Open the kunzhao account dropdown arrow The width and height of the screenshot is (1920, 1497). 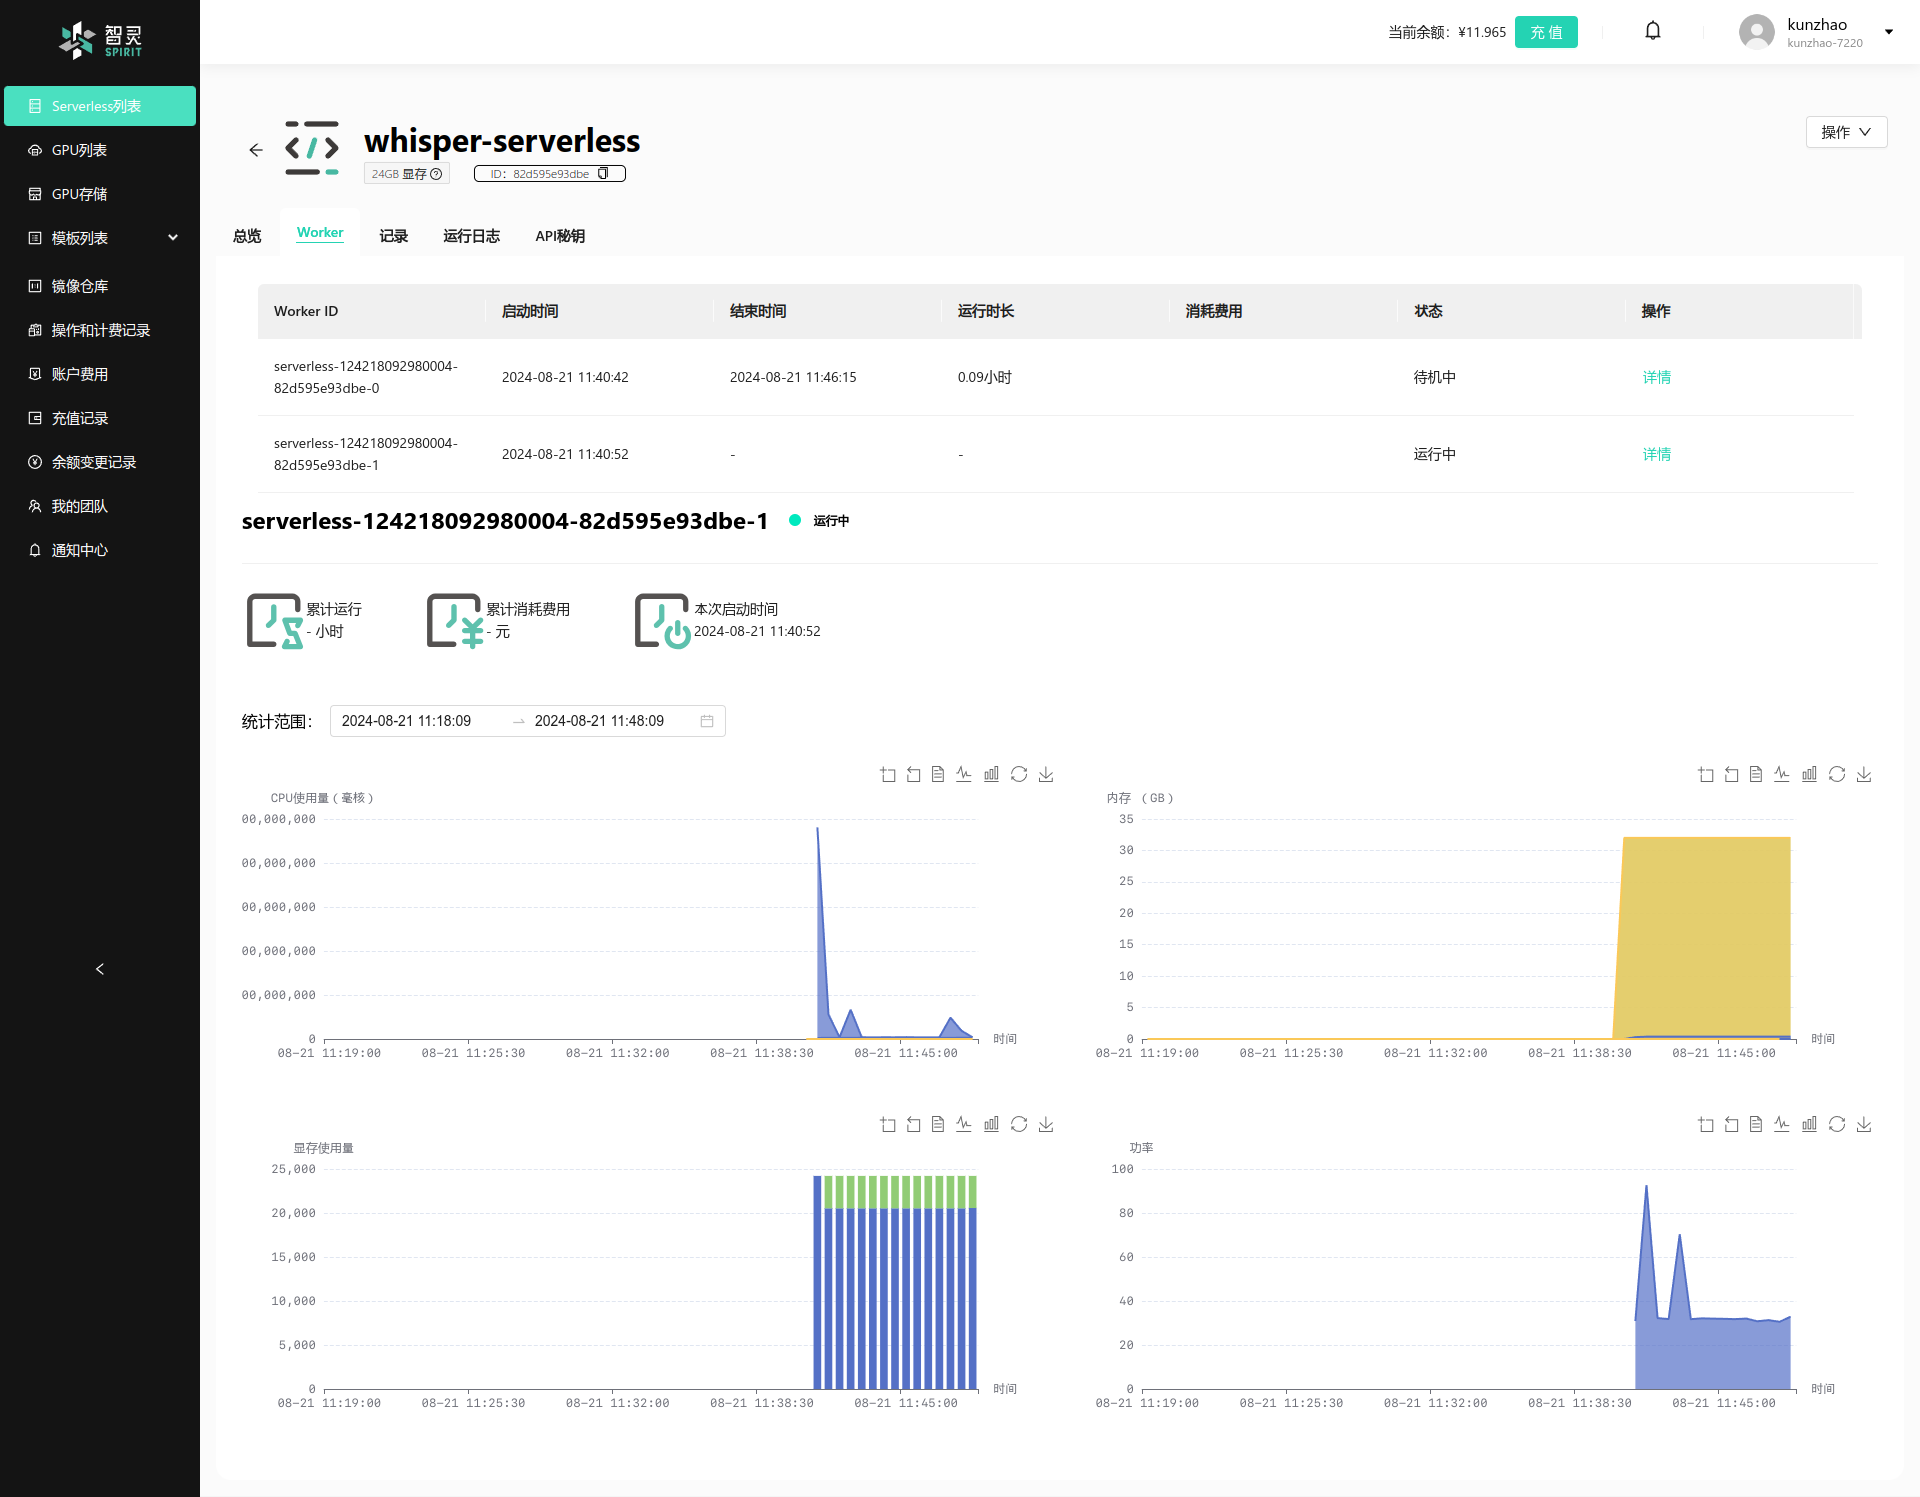1889,32
